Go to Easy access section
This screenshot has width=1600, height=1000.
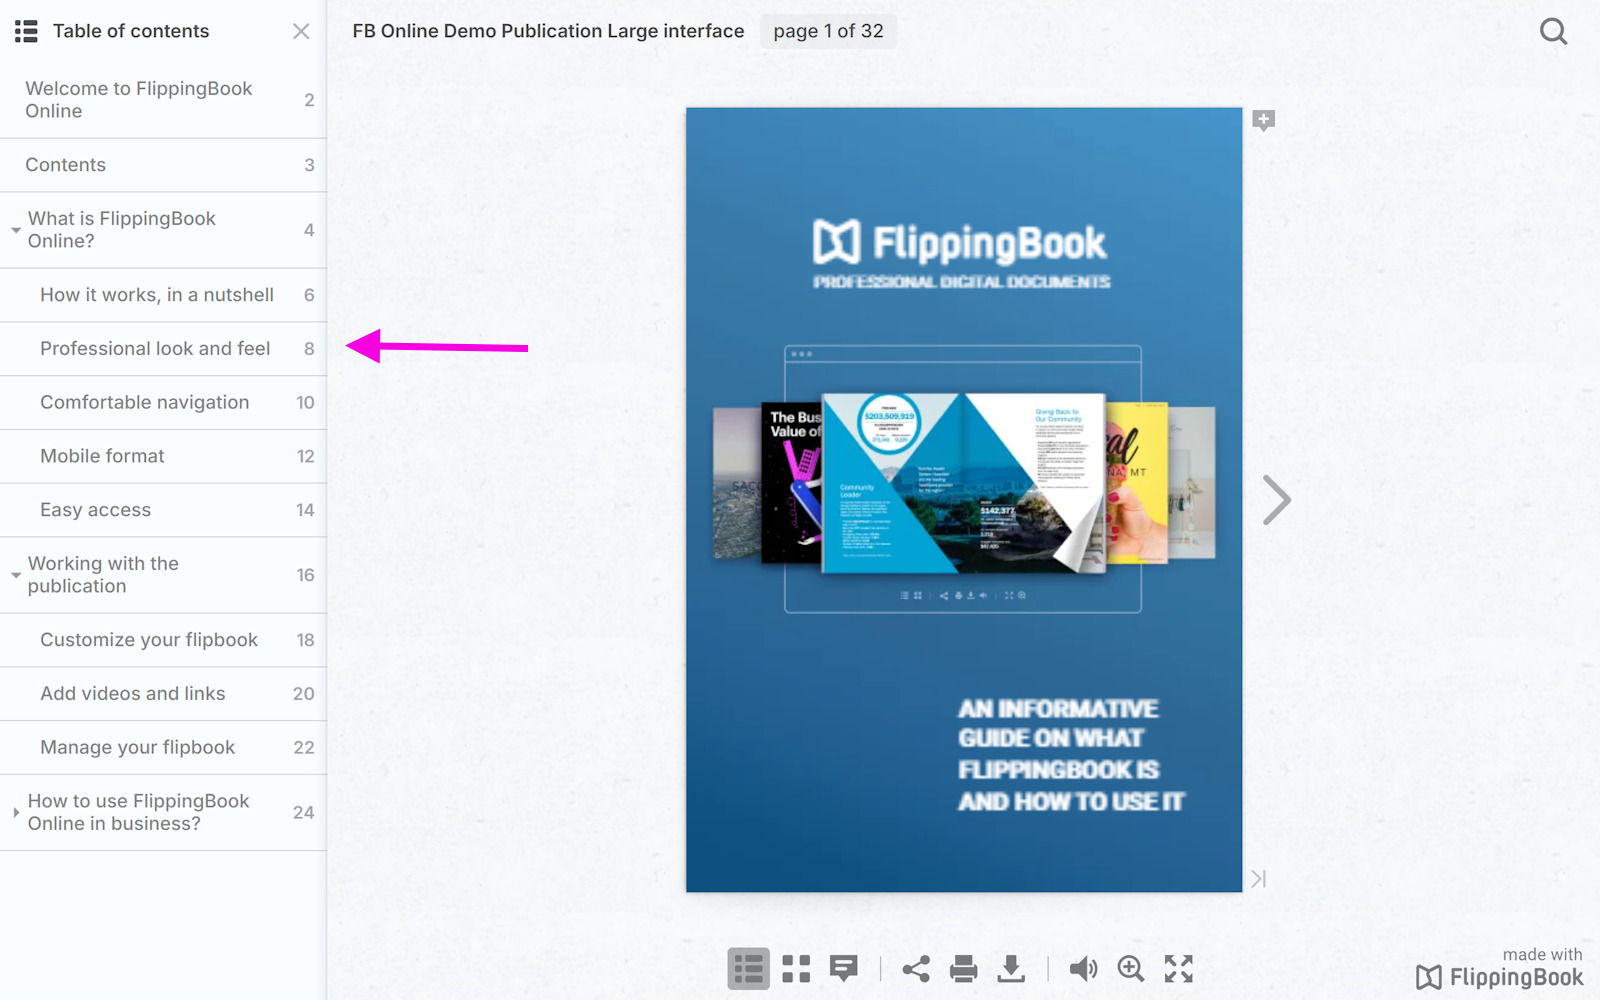tap(163, 510)
